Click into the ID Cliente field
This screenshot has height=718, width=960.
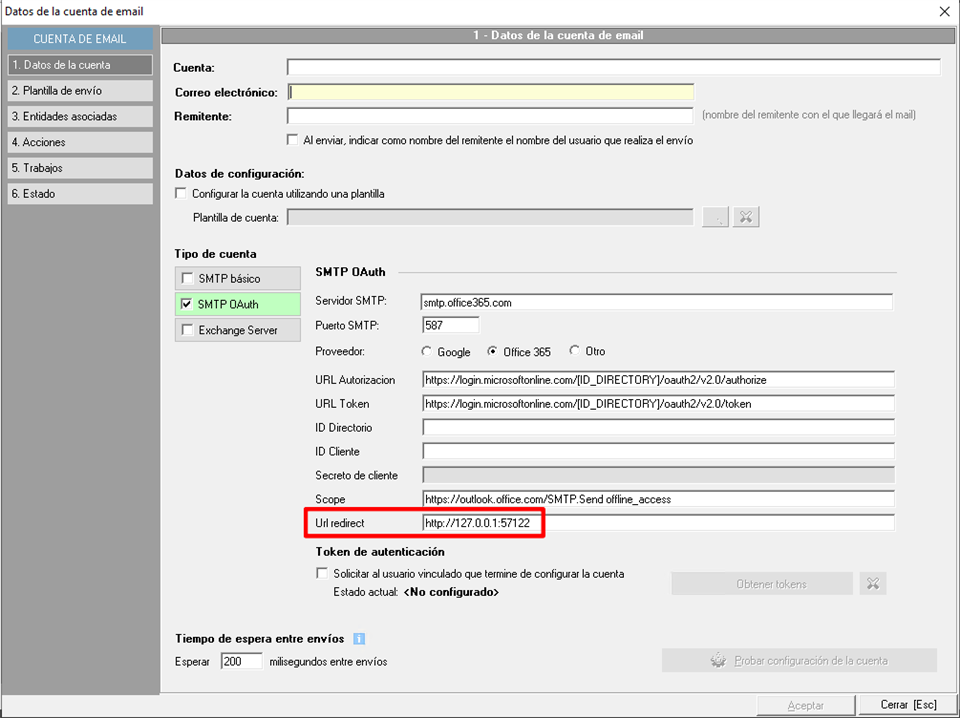coord(657,452)
